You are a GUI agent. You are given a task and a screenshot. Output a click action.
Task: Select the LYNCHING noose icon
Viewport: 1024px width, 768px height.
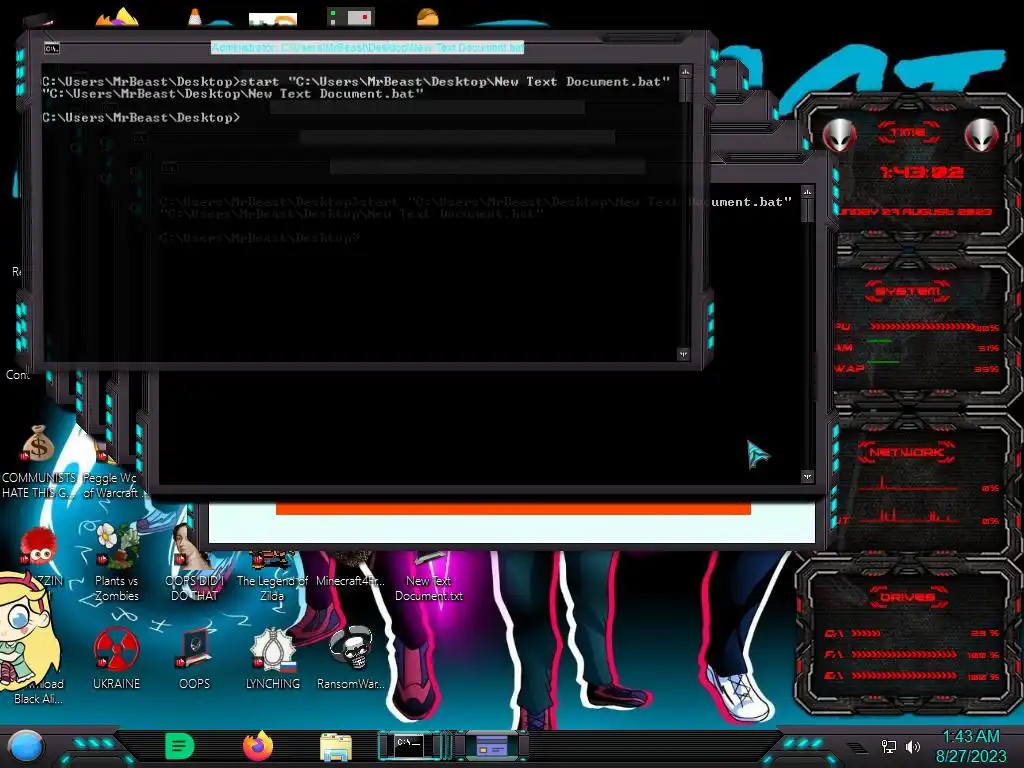click(x=273, y=649)
